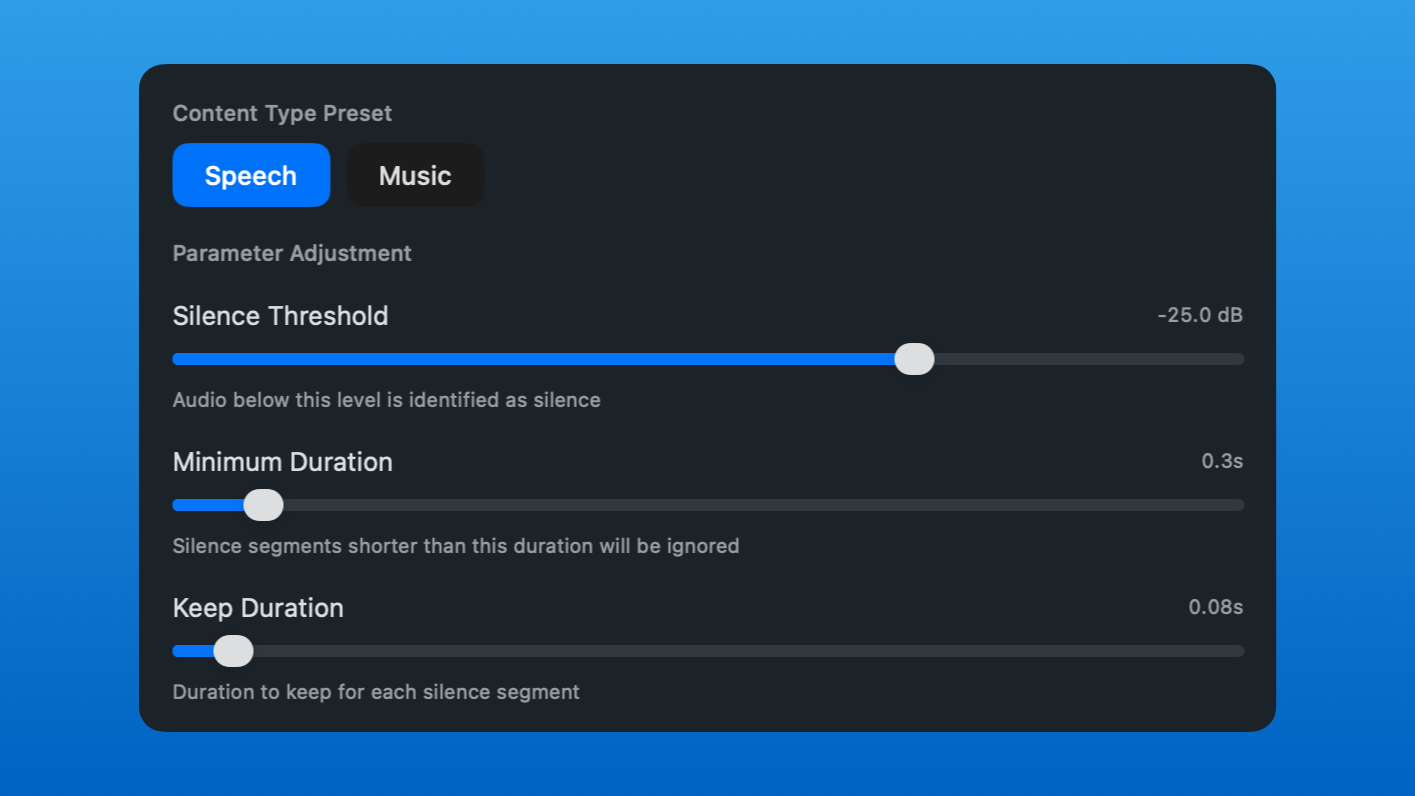The width and height of the screenshot is (1415, 796).
Task: Click the Keep Duration label
Action: coord(257,608)
